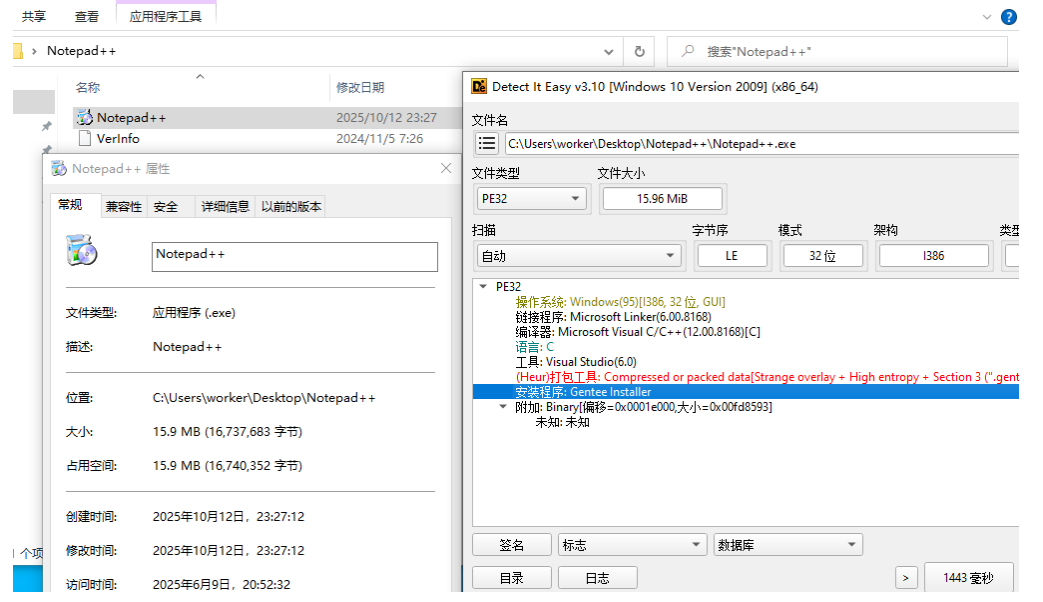This screenshot has width=1043, height=602.
Task: Click the large Notepad++ icon in properties dialog
Action: [81, 250]
